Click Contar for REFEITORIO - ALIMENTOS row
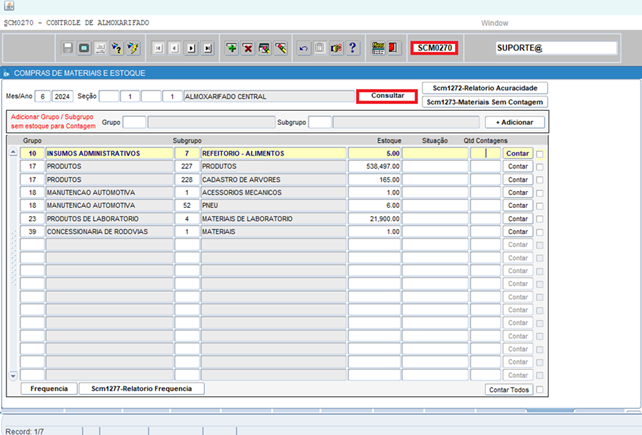This screenshot has width=642, height=435. coord(518,154)
